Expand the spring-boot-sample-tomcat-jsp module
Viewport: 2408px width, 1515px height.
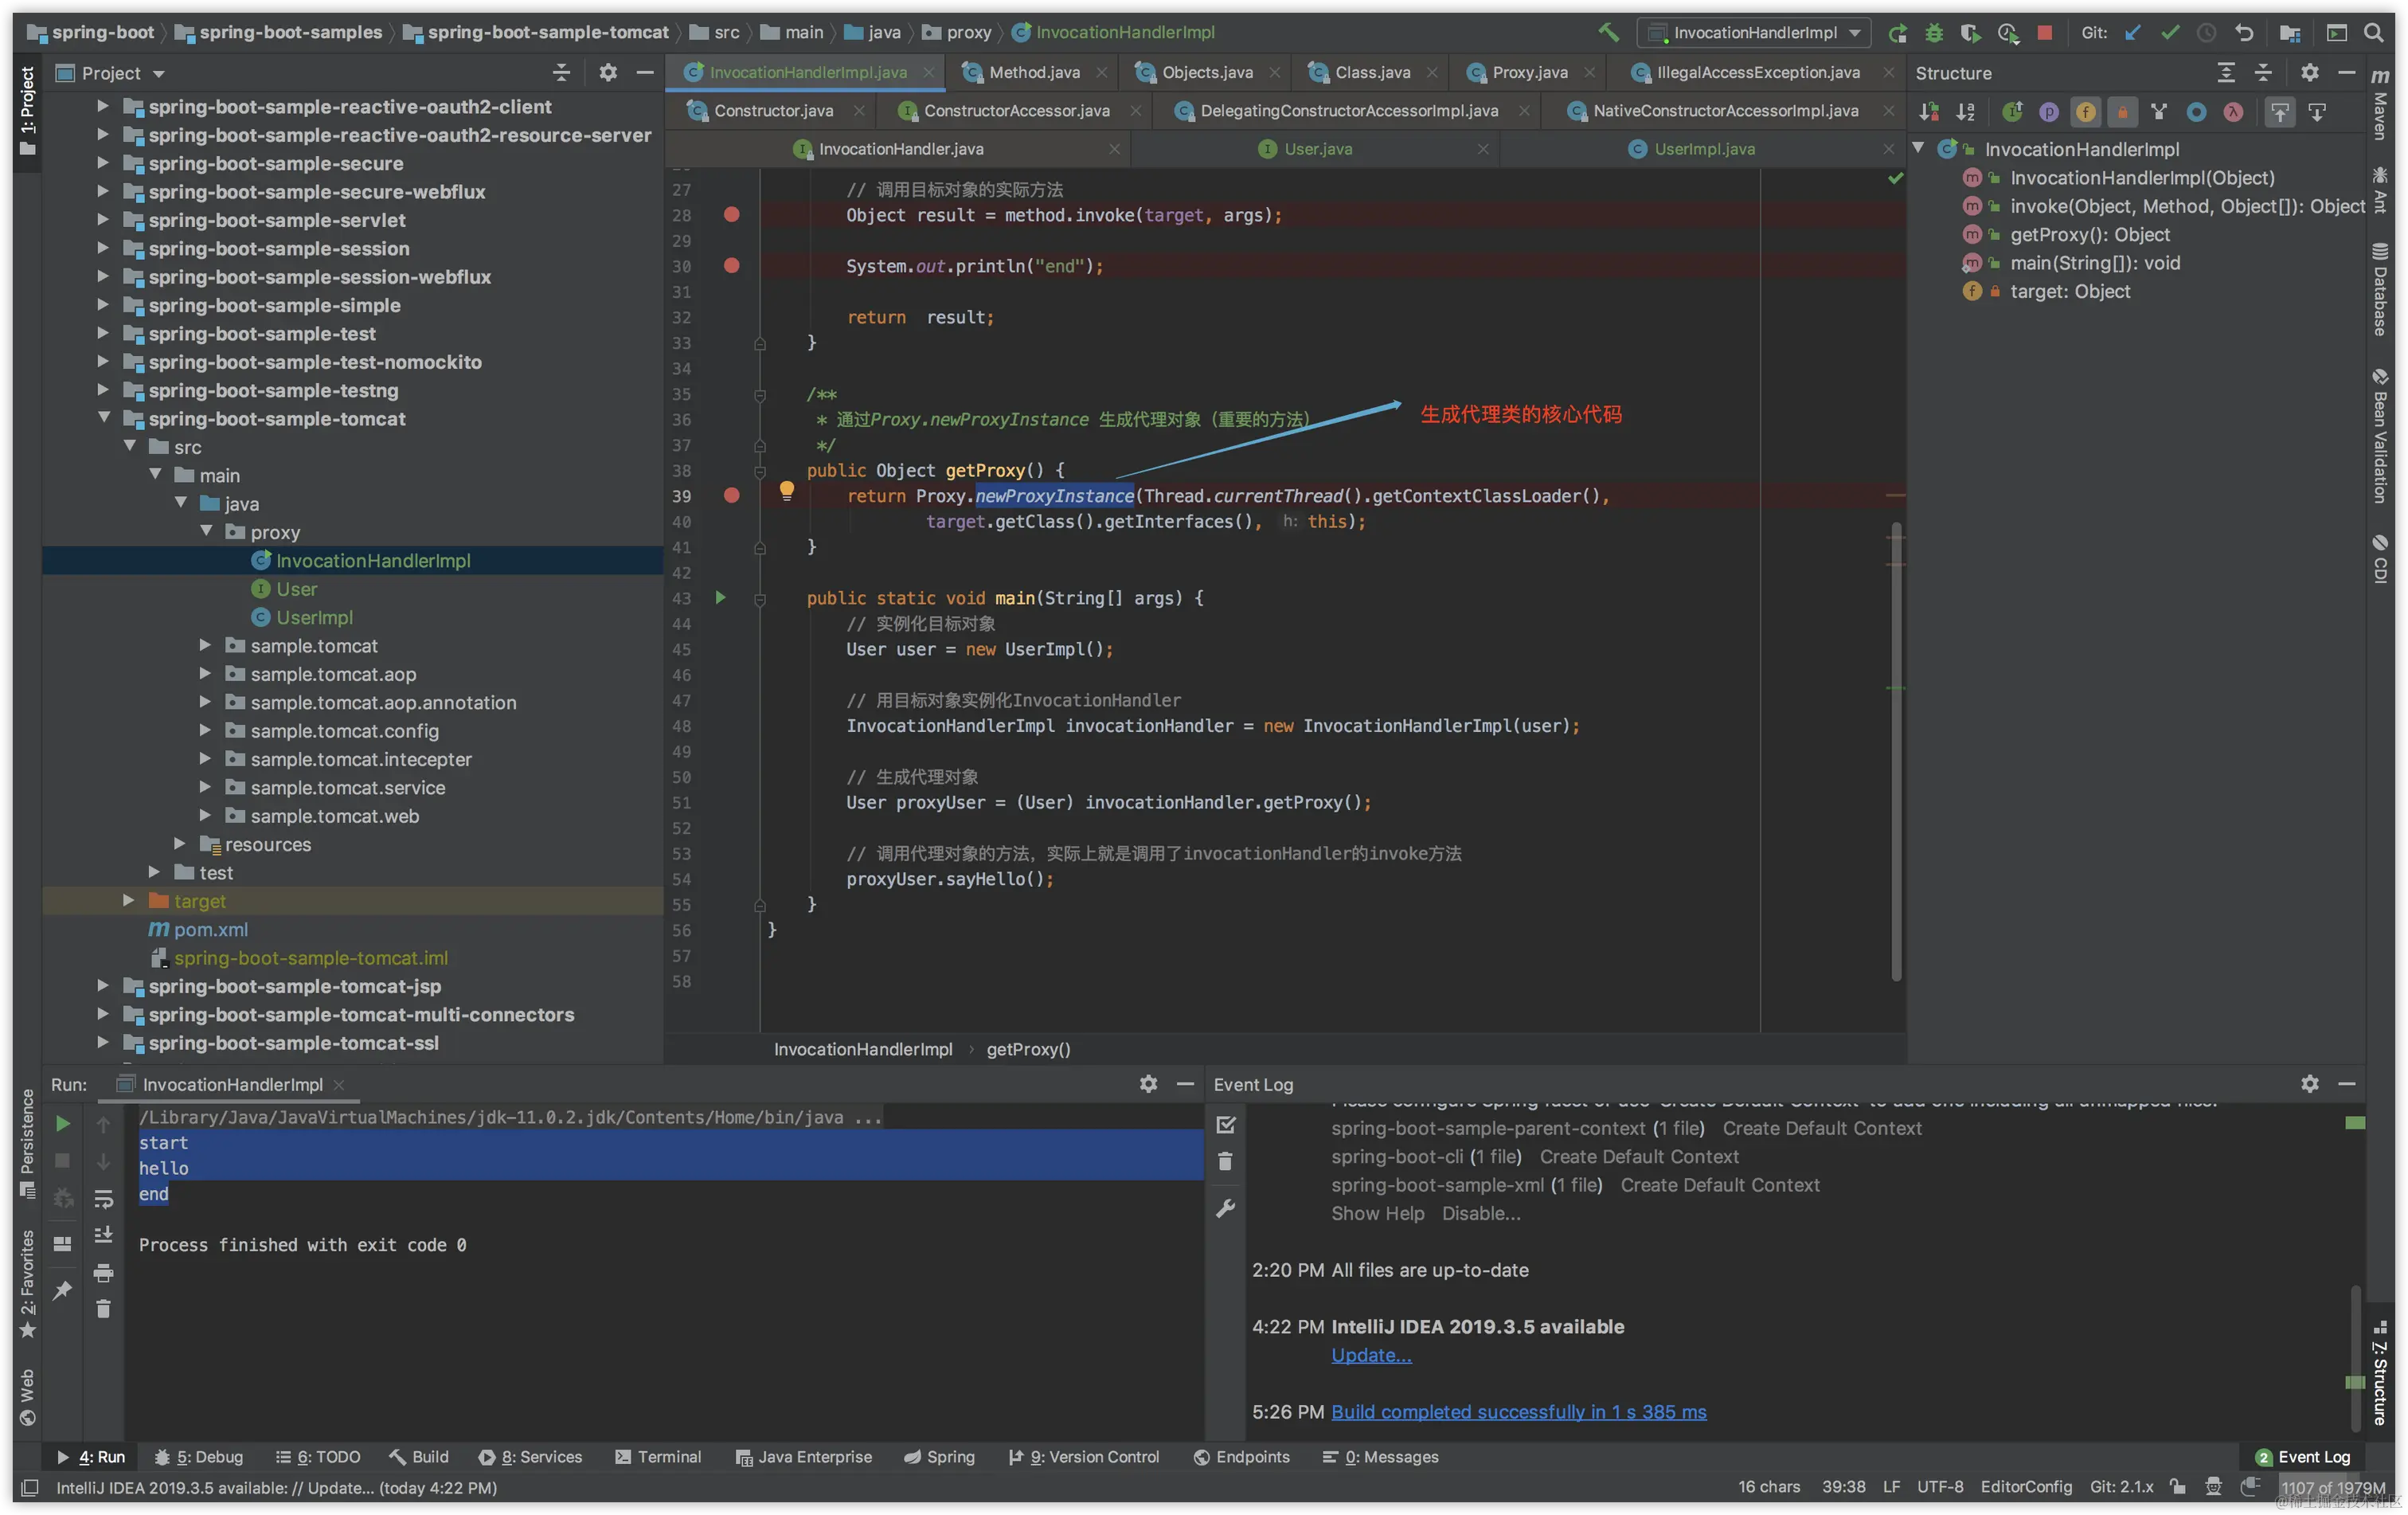103,986
